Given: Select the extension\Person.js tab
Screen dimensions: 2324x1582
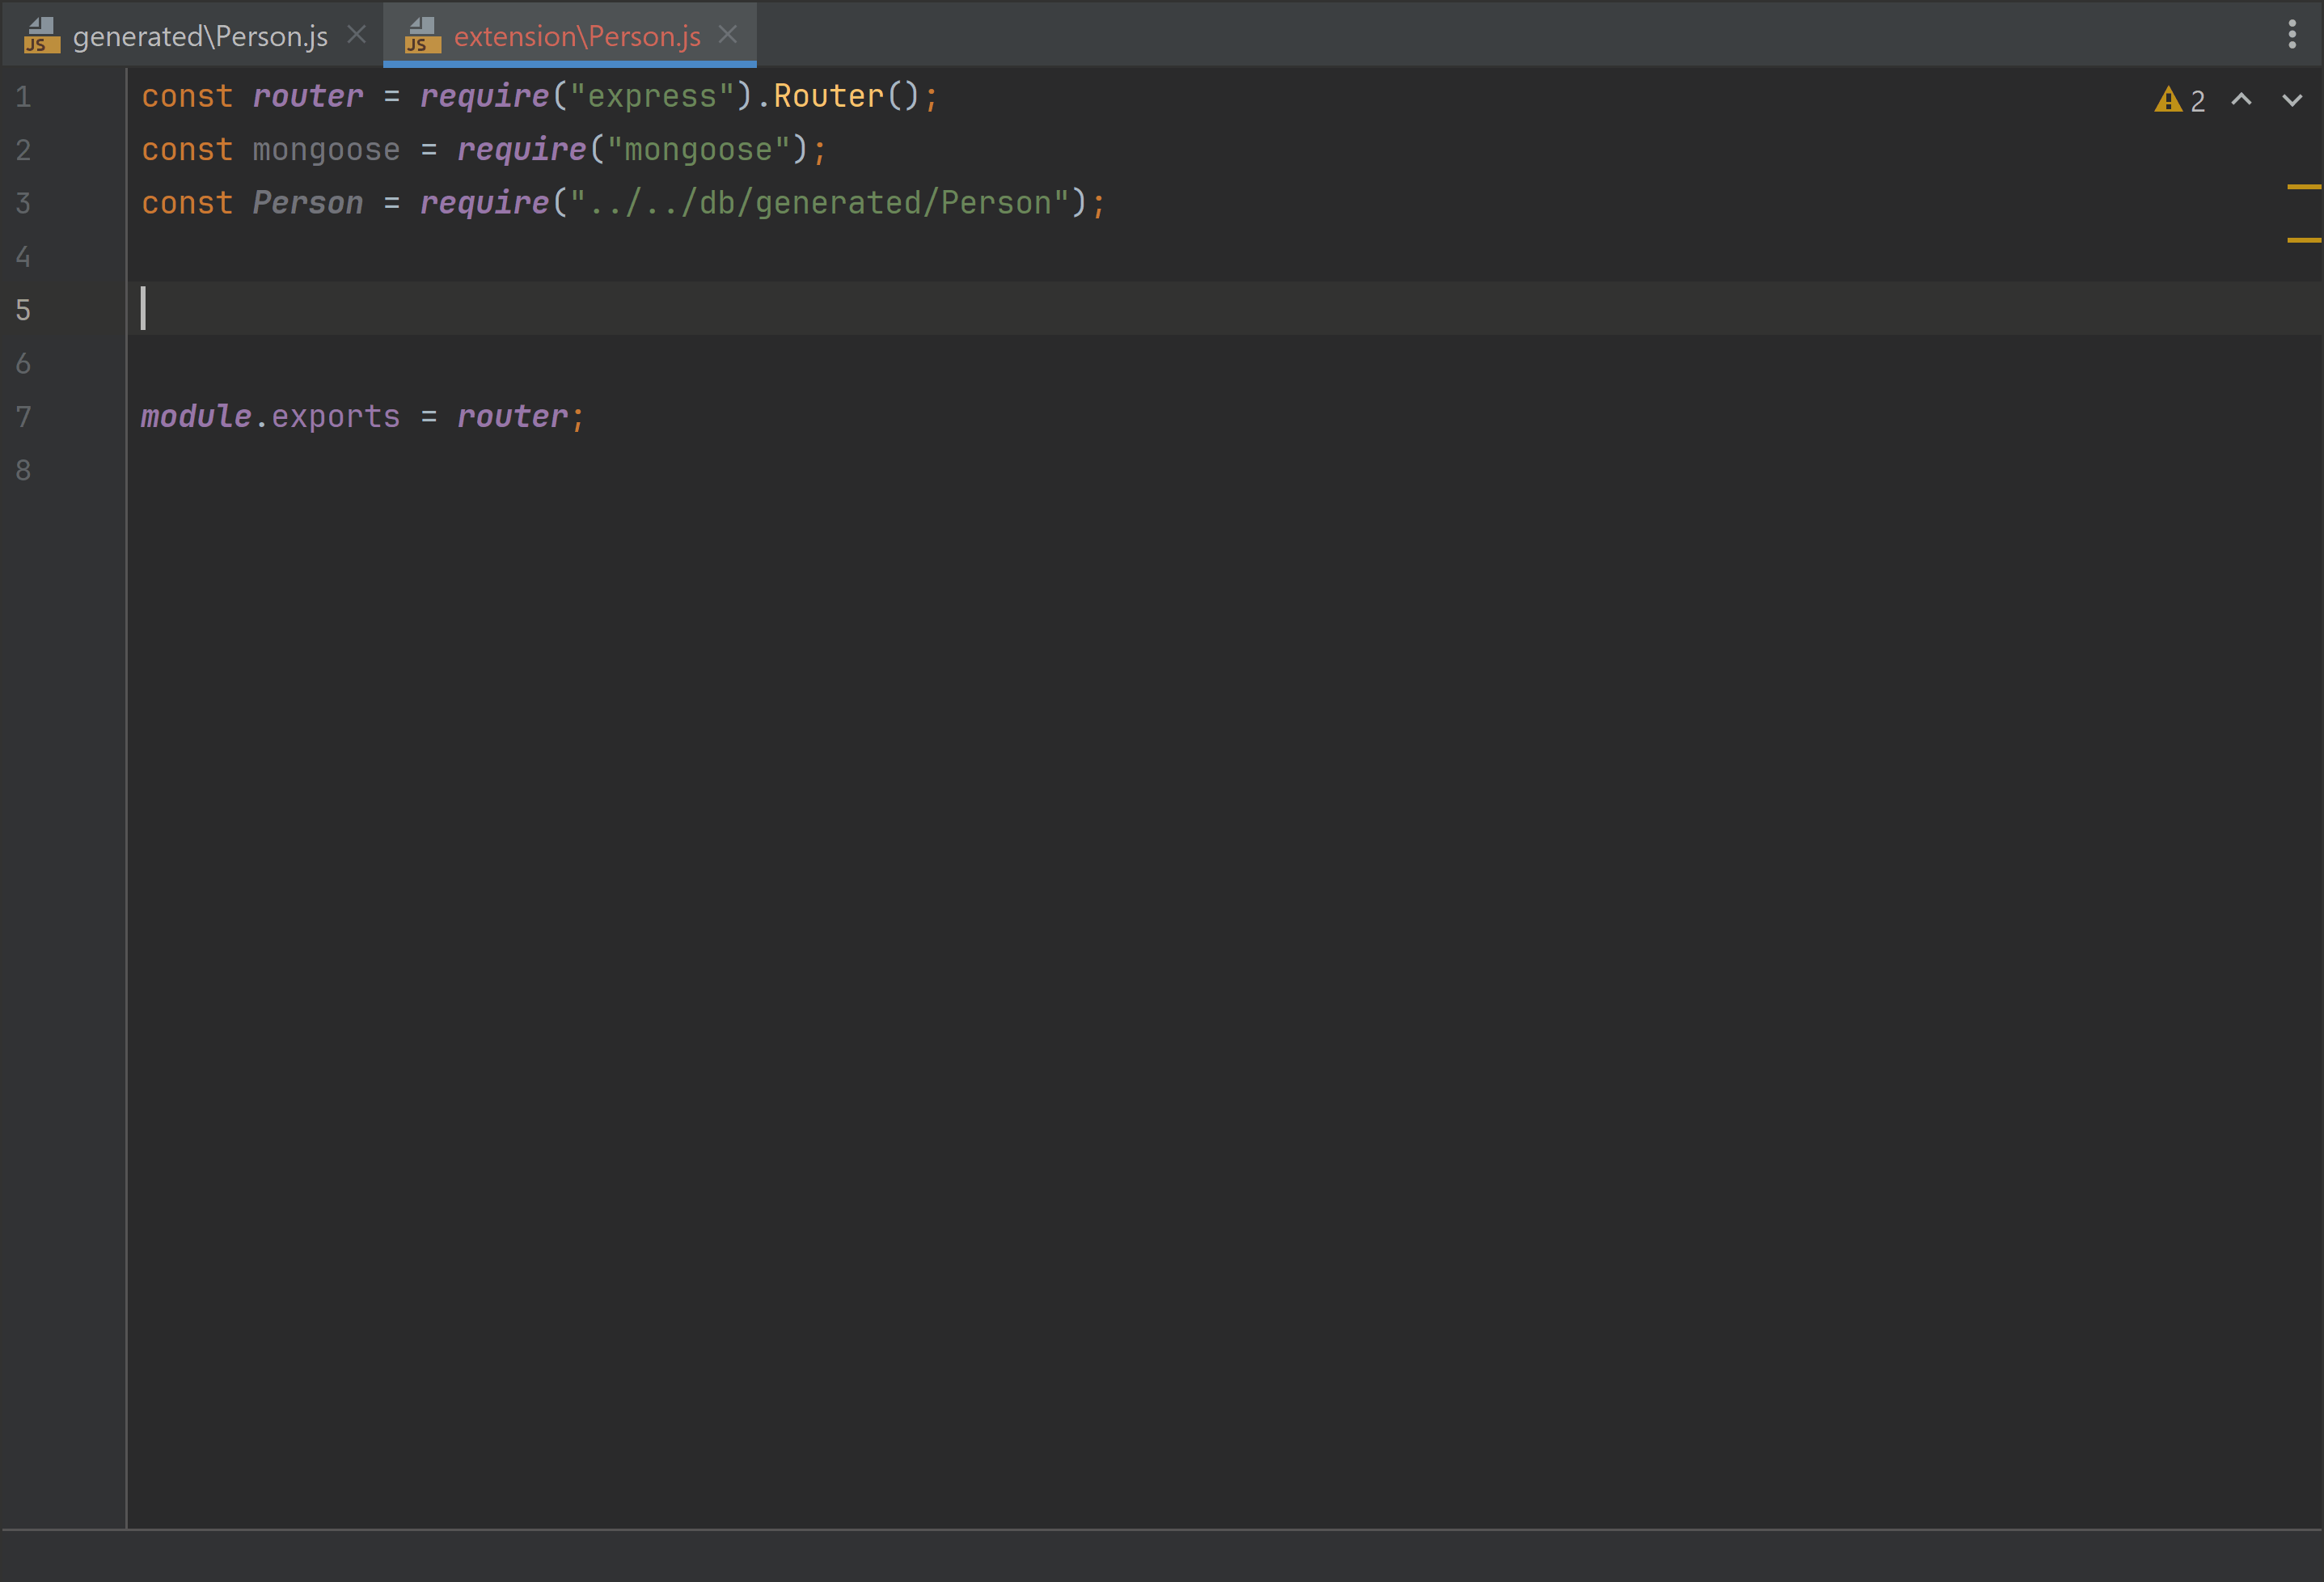Looking at the screenshot, I should coord(577,36).
